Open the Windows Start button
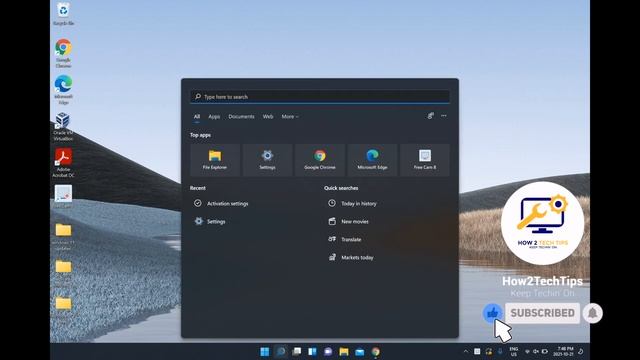Viewport: 640px width, 360px height. pos(264,351)
